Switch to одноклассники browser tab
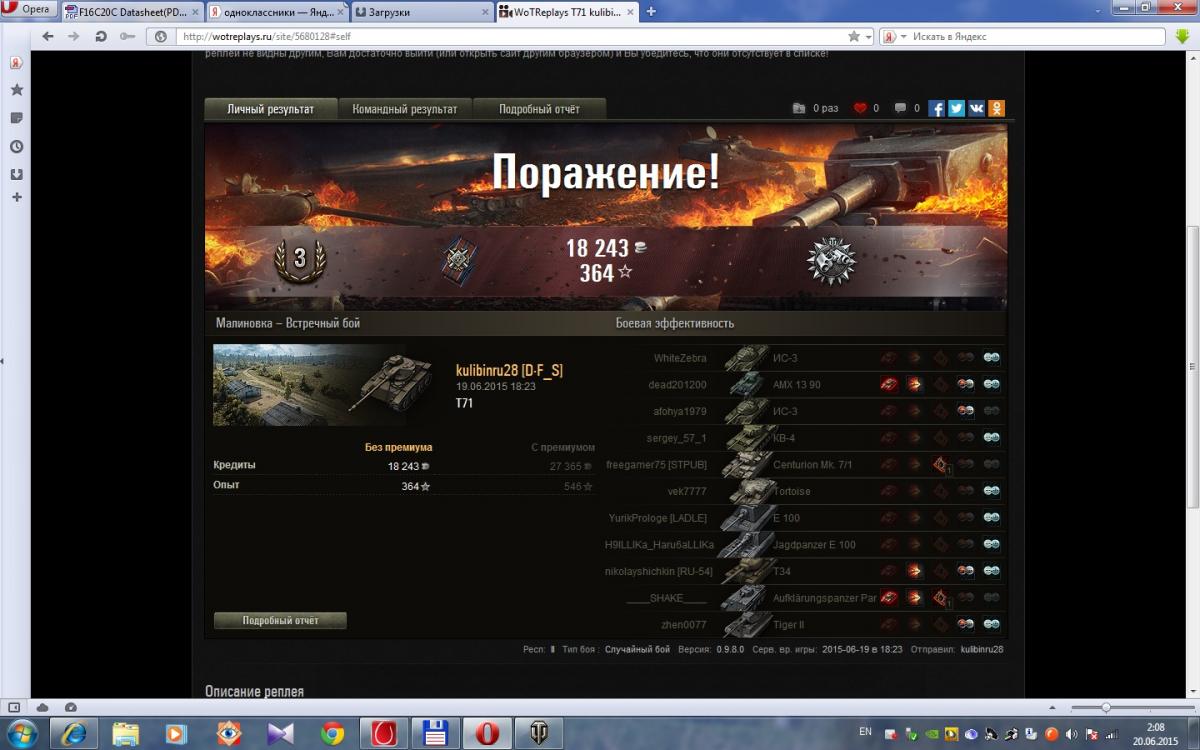 pos(278,12)
